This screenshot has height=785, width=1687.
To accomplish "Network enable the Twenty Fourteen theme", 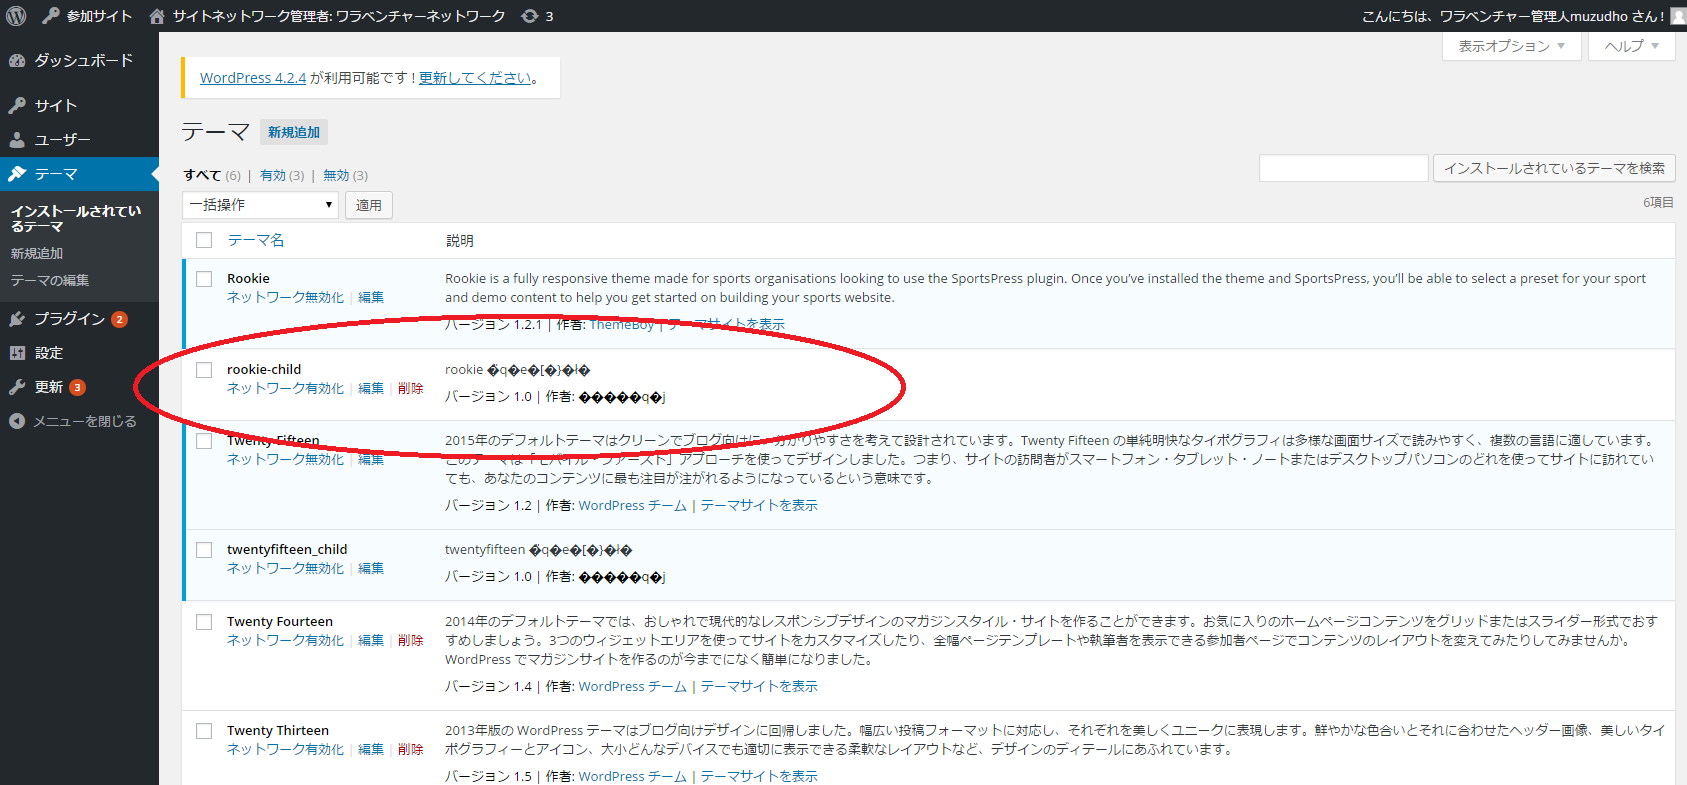I will (285, 641).
